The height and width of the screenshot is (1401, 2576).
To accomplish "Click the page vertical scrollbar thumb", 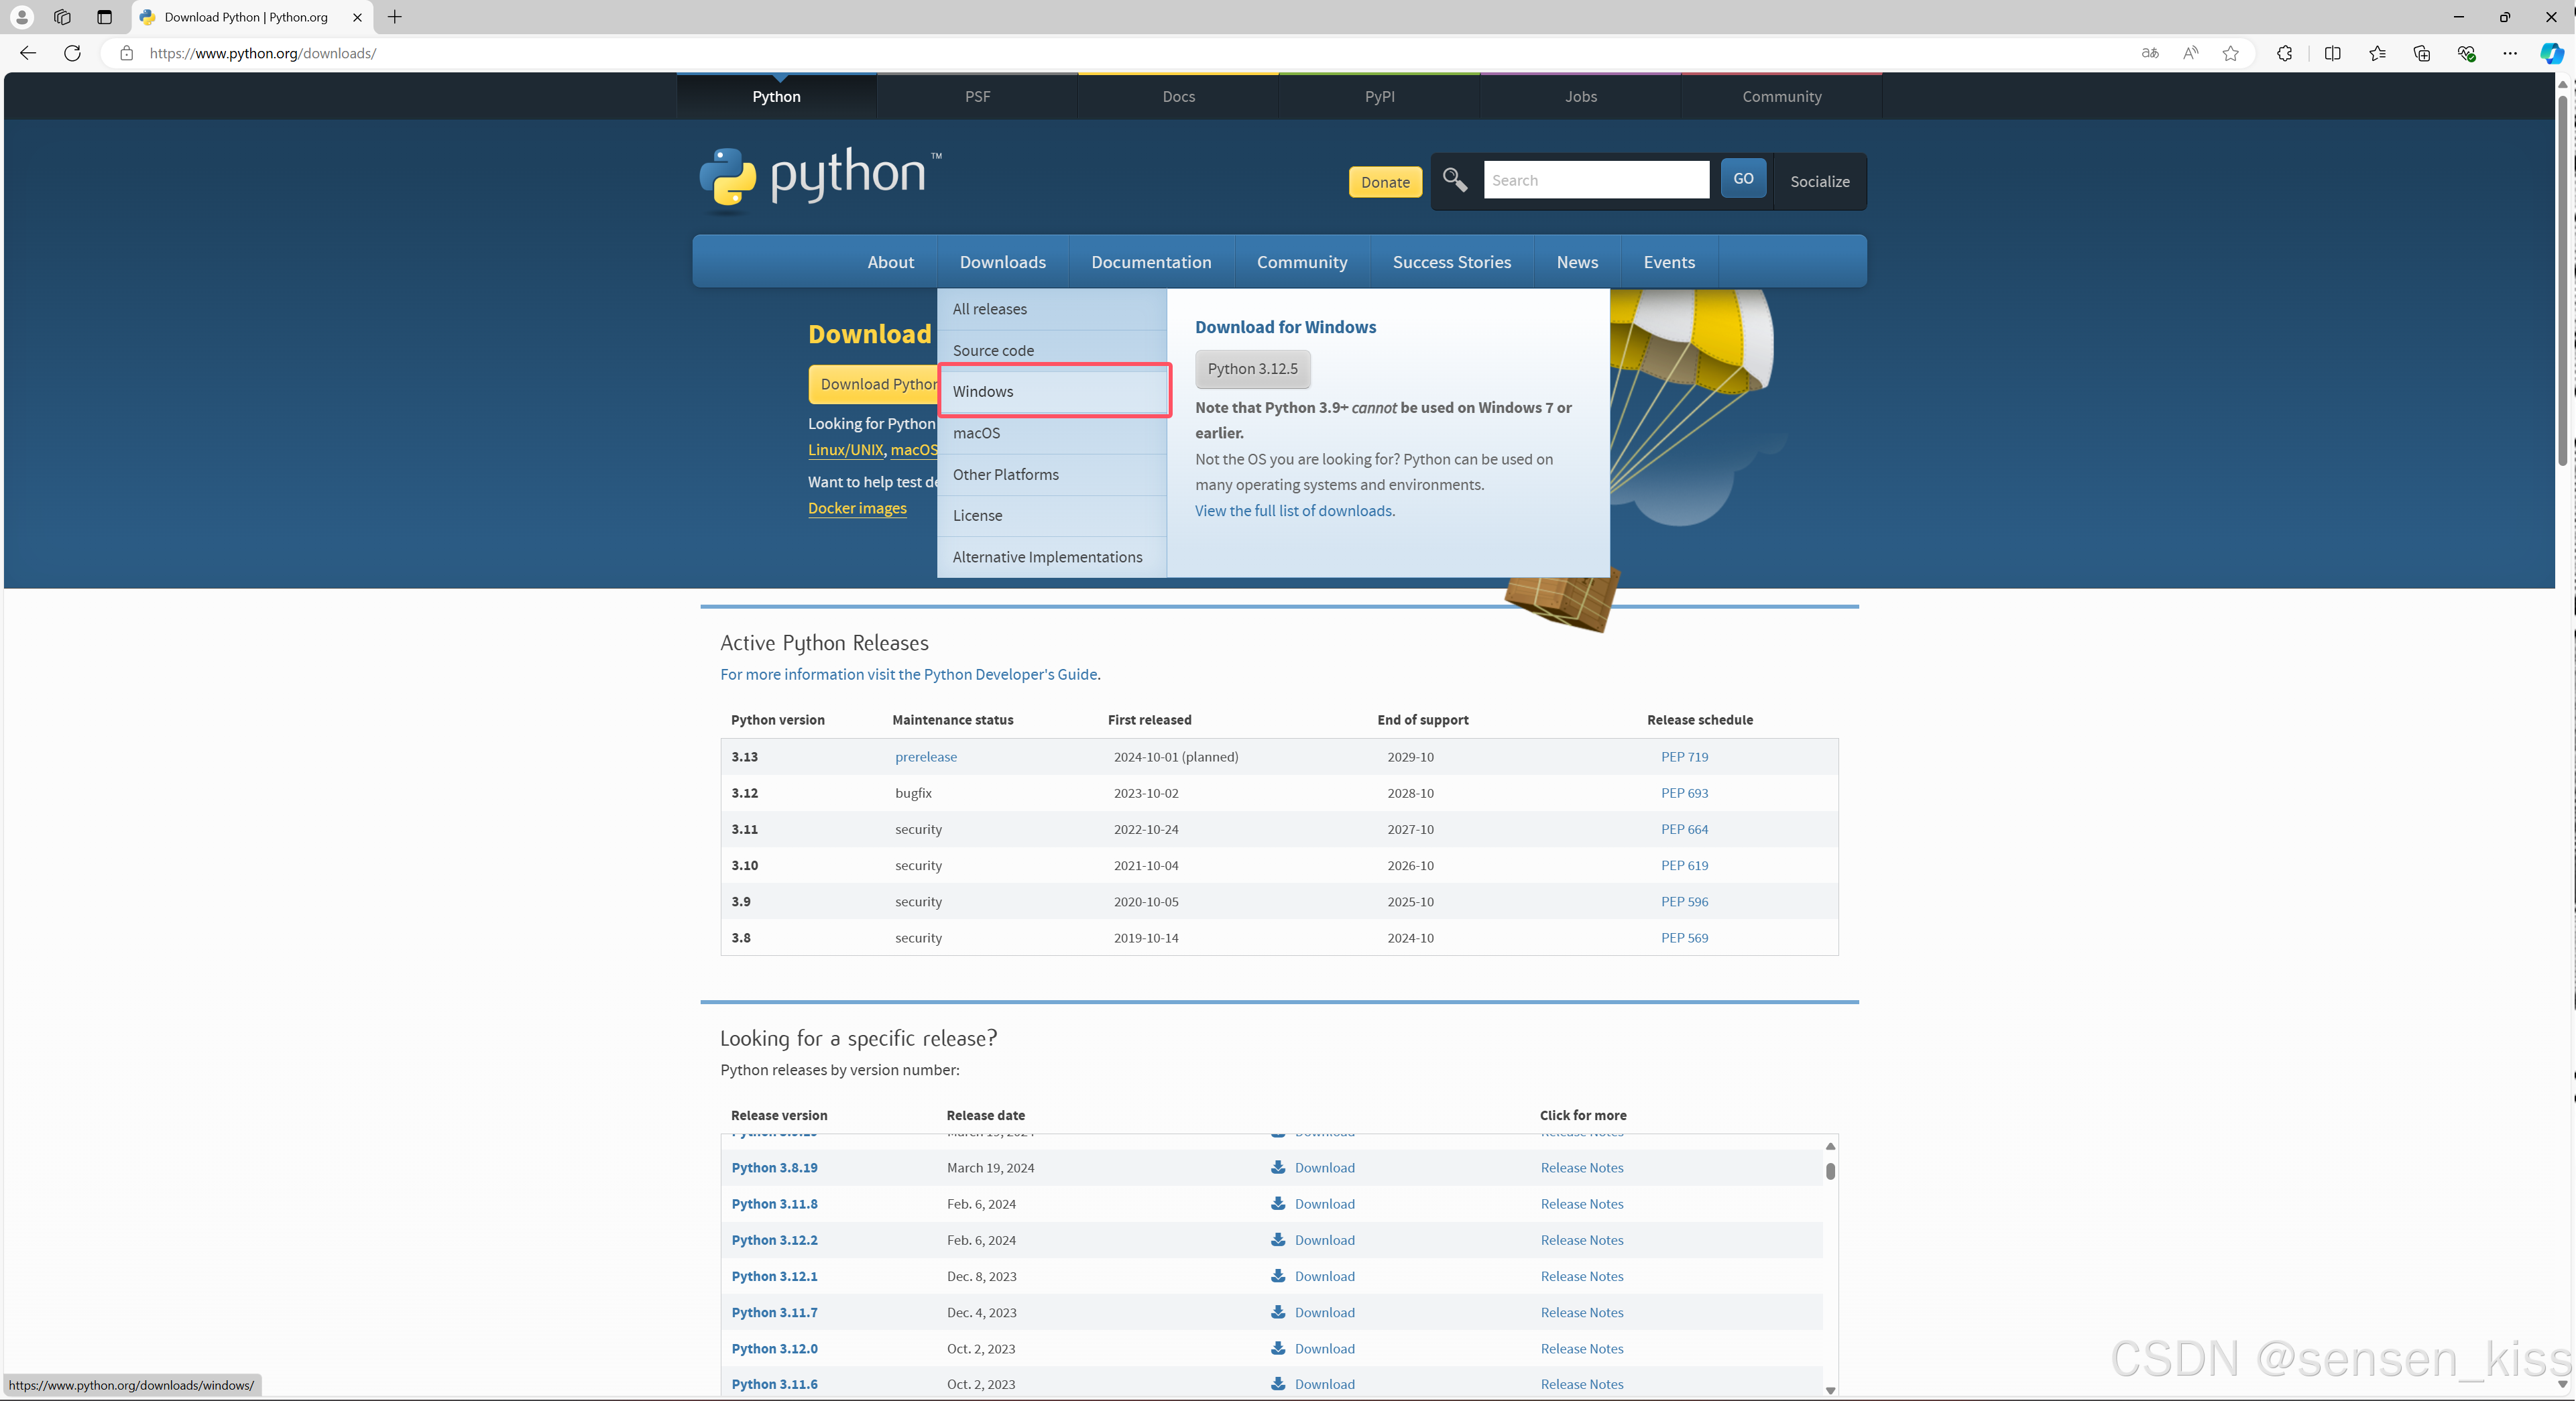I will point(2563,280).
